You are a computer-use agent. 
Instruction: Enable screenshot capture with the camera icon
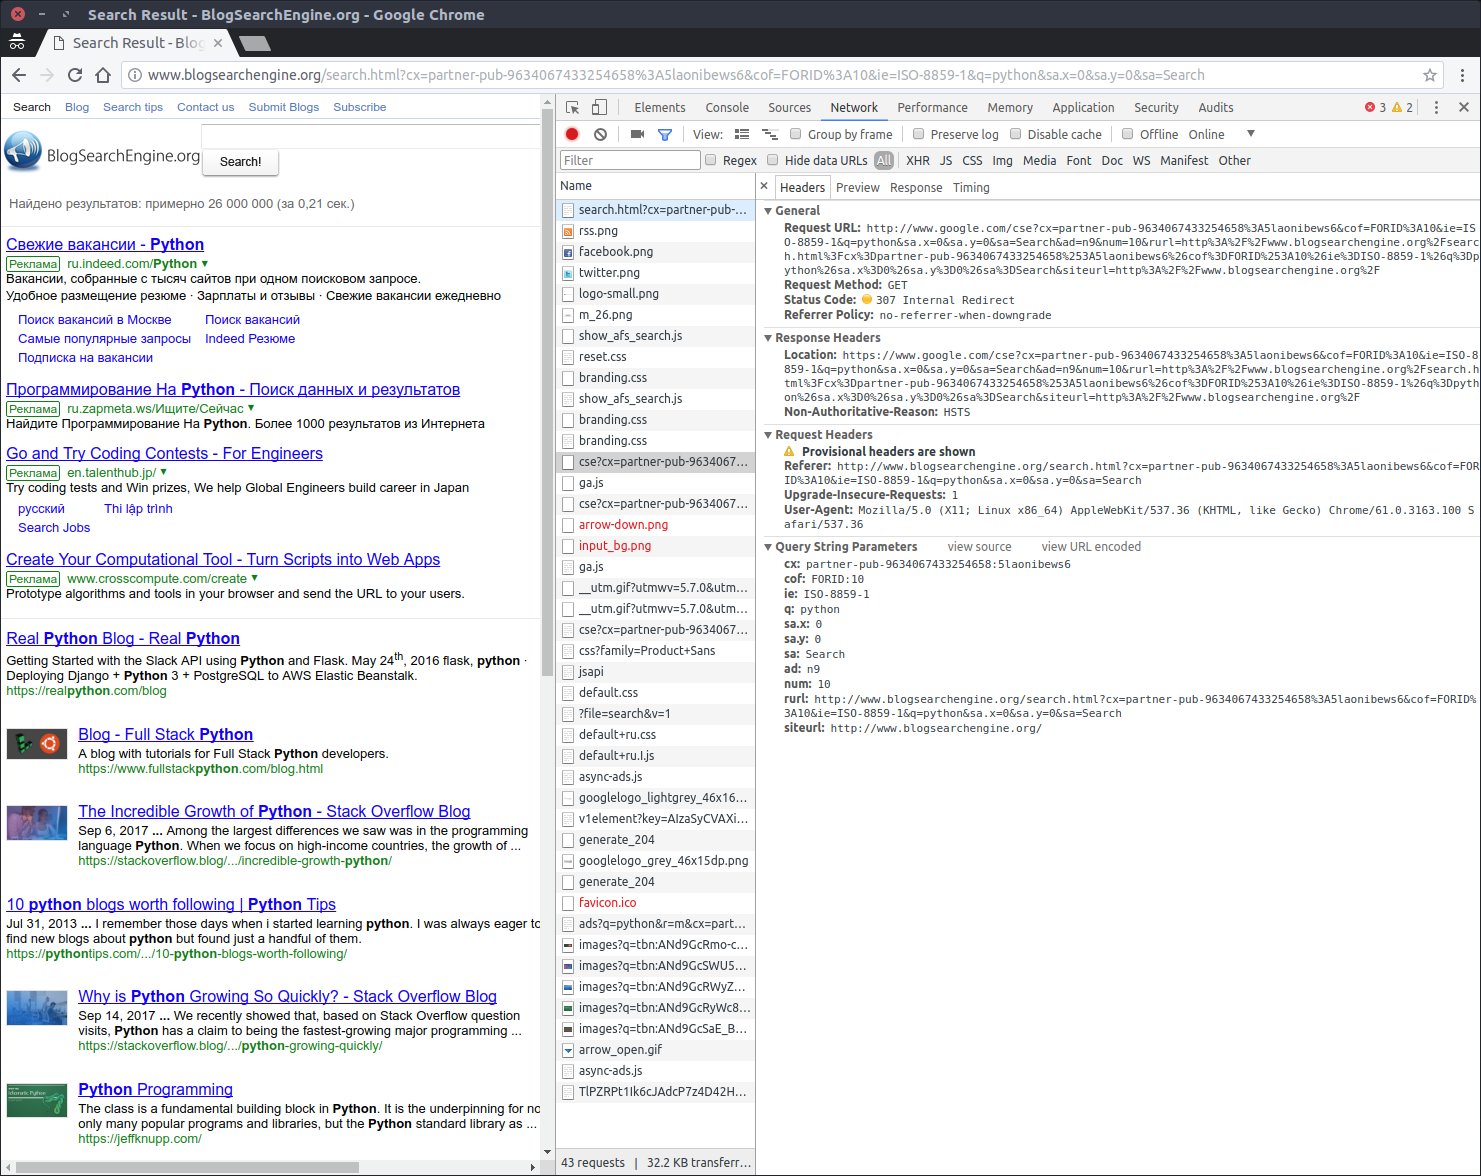[636, 134]
